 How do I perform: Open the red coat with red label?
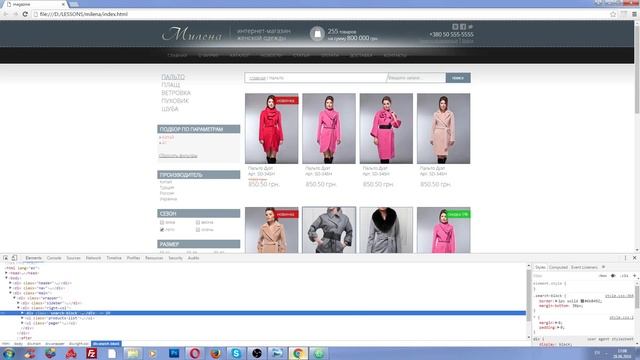[x=271, y=128]
